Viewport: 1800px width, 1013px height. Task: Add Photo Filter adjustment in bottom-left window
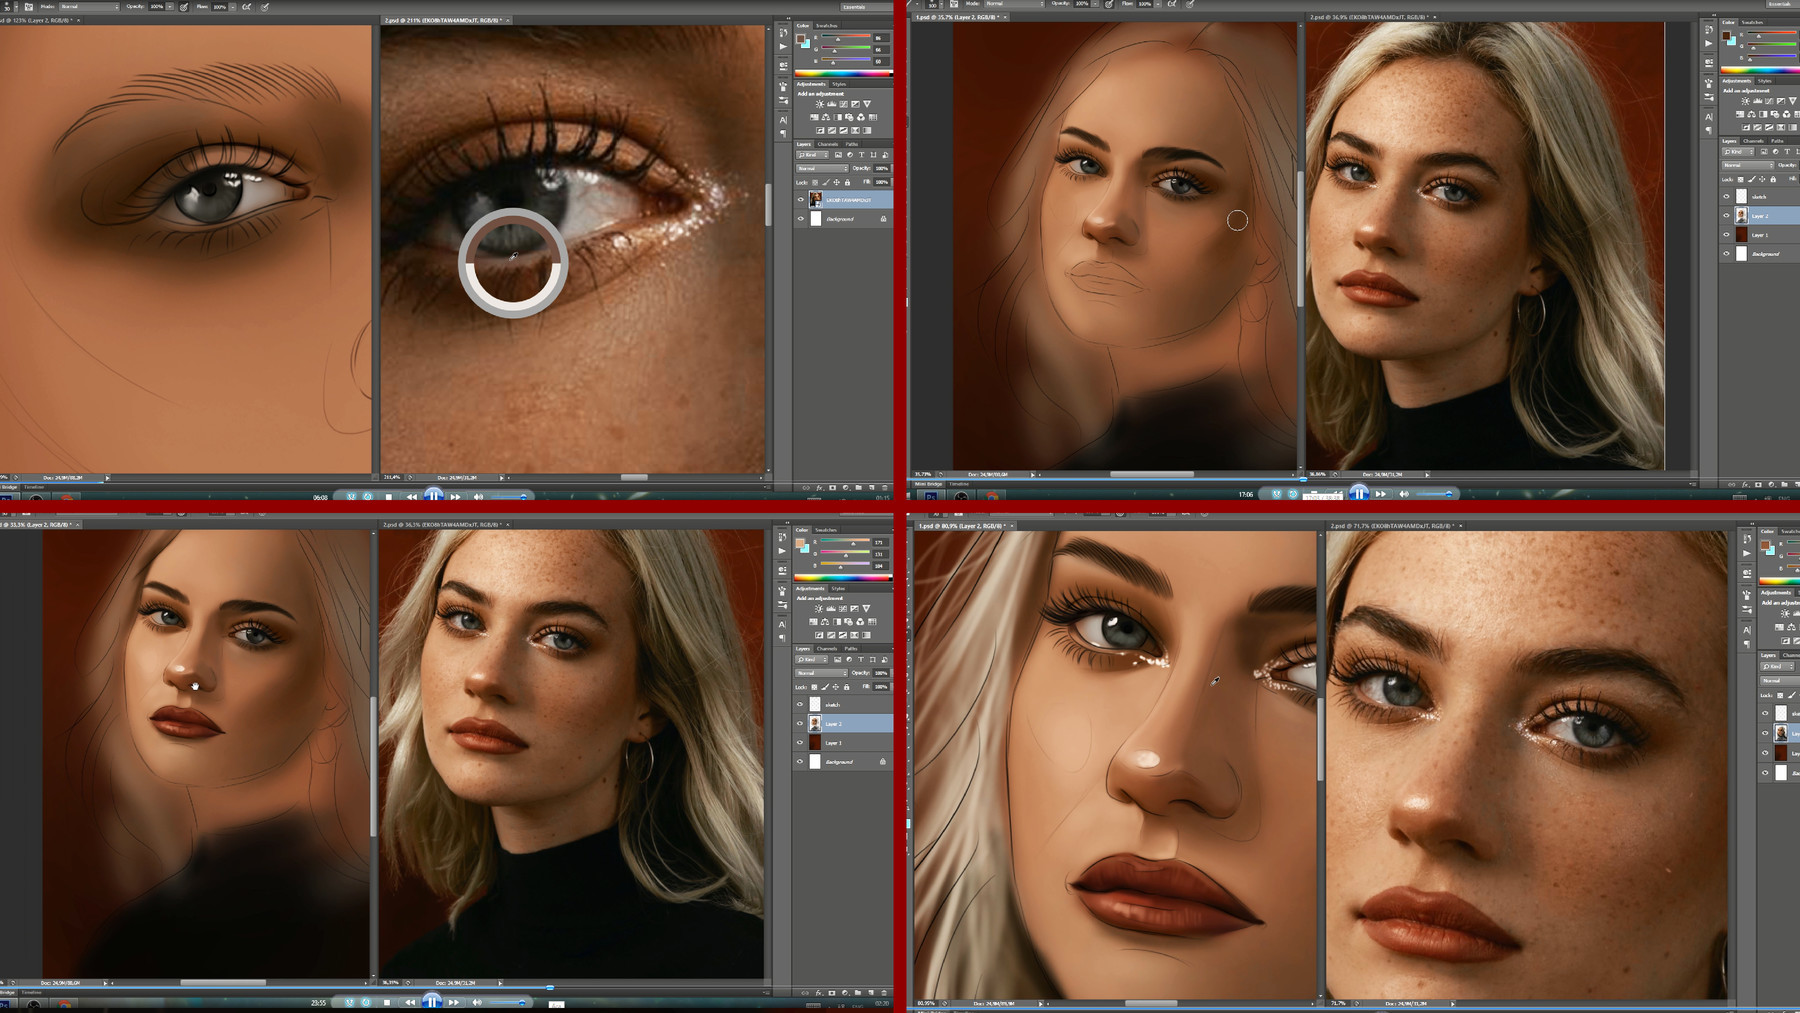click(x=849, y=621)
